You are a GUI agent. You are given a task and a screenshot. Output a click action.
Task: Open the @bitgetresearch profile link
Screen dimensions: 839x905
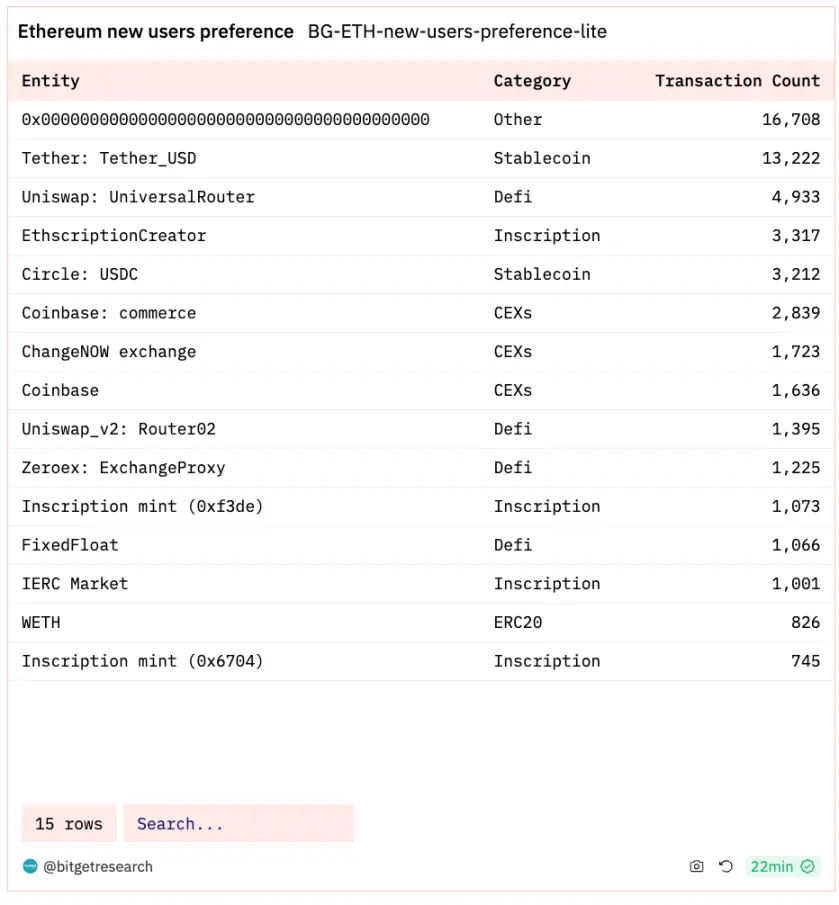(97, 867)
